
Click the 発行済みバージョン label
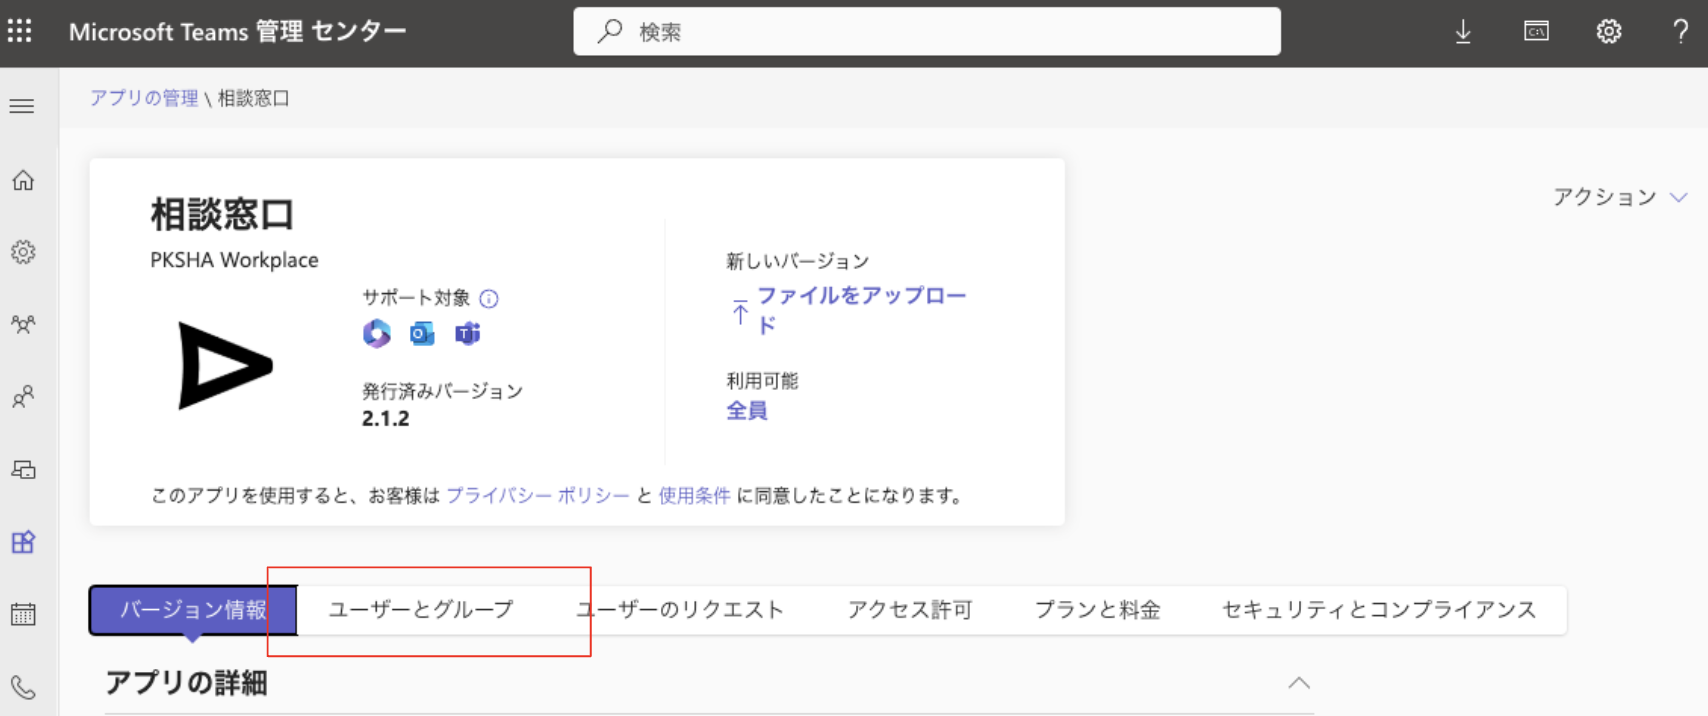point(442,391)
